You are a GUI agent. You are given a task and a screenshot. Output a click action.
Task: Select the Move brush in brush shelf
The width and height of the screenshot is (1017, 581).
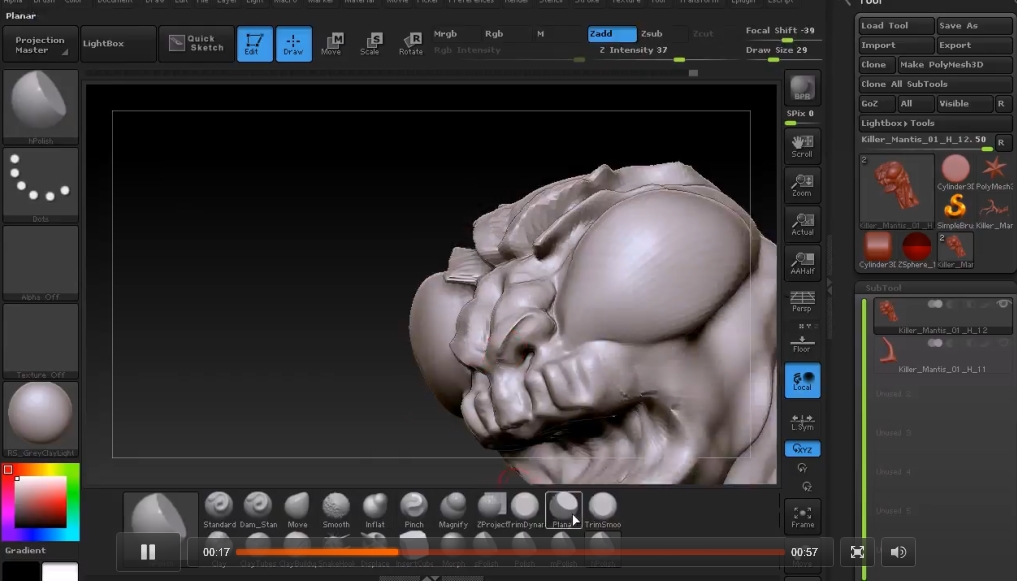297,510
